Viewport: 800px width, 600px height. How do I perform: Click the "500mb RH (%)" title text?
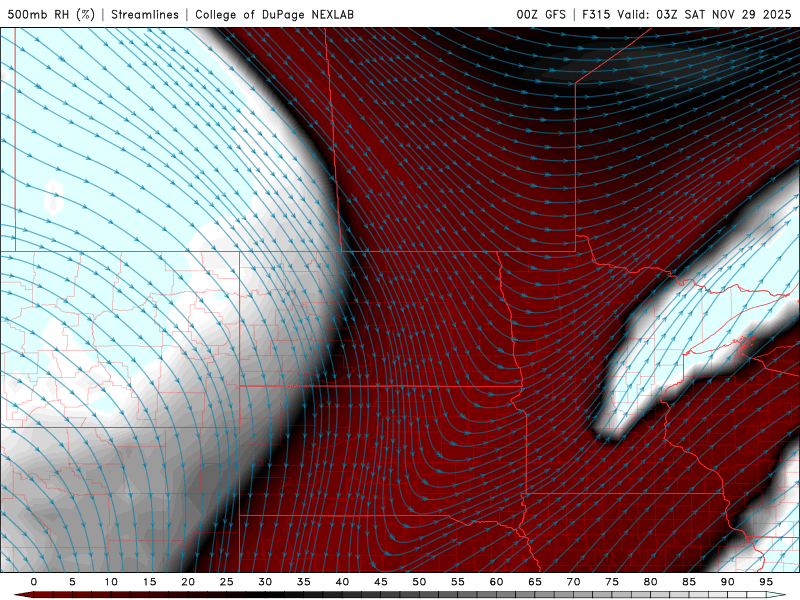pyautogui.click(x=51, y=14)
